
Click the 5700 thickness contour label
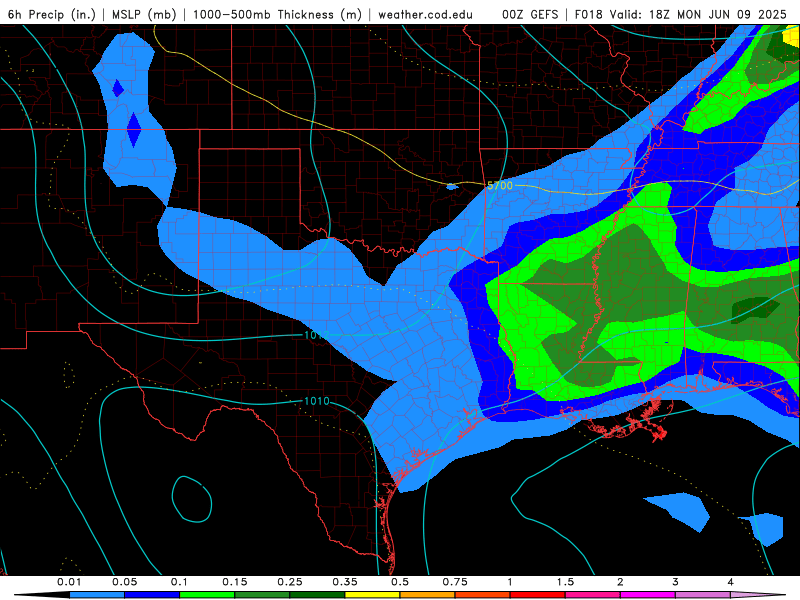(x=500, y=186)
